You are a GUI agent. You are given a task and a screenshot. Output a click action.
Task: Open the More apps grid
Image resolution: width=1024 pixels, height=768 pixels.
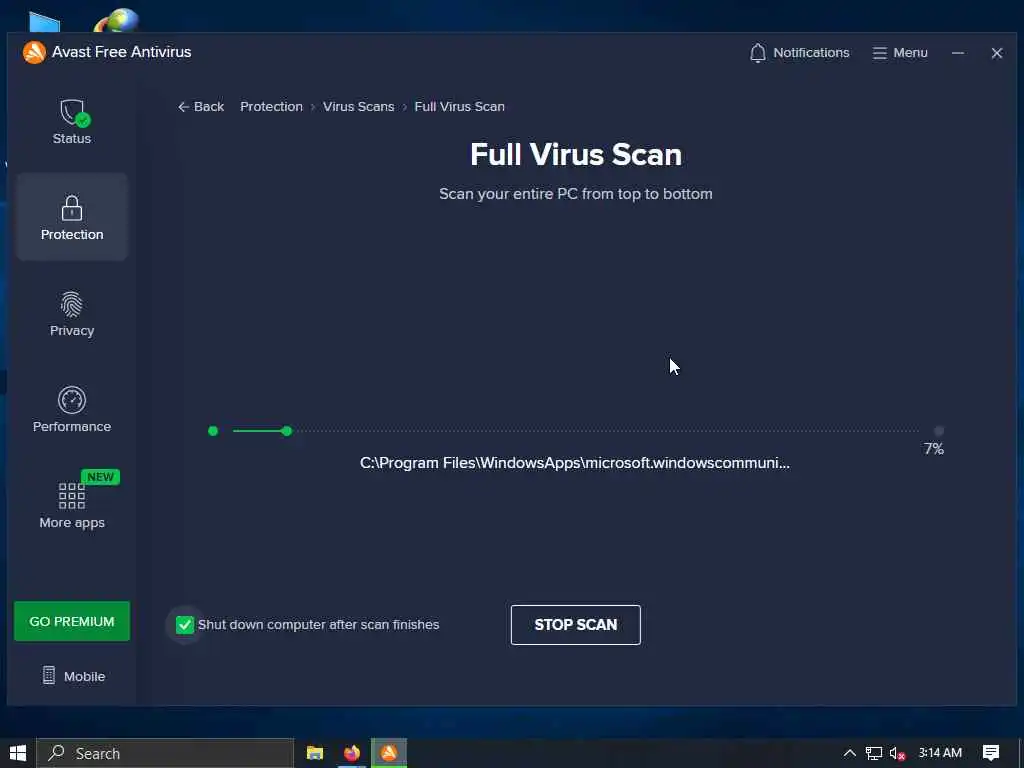pyautogui.click(x=72, y=505)
